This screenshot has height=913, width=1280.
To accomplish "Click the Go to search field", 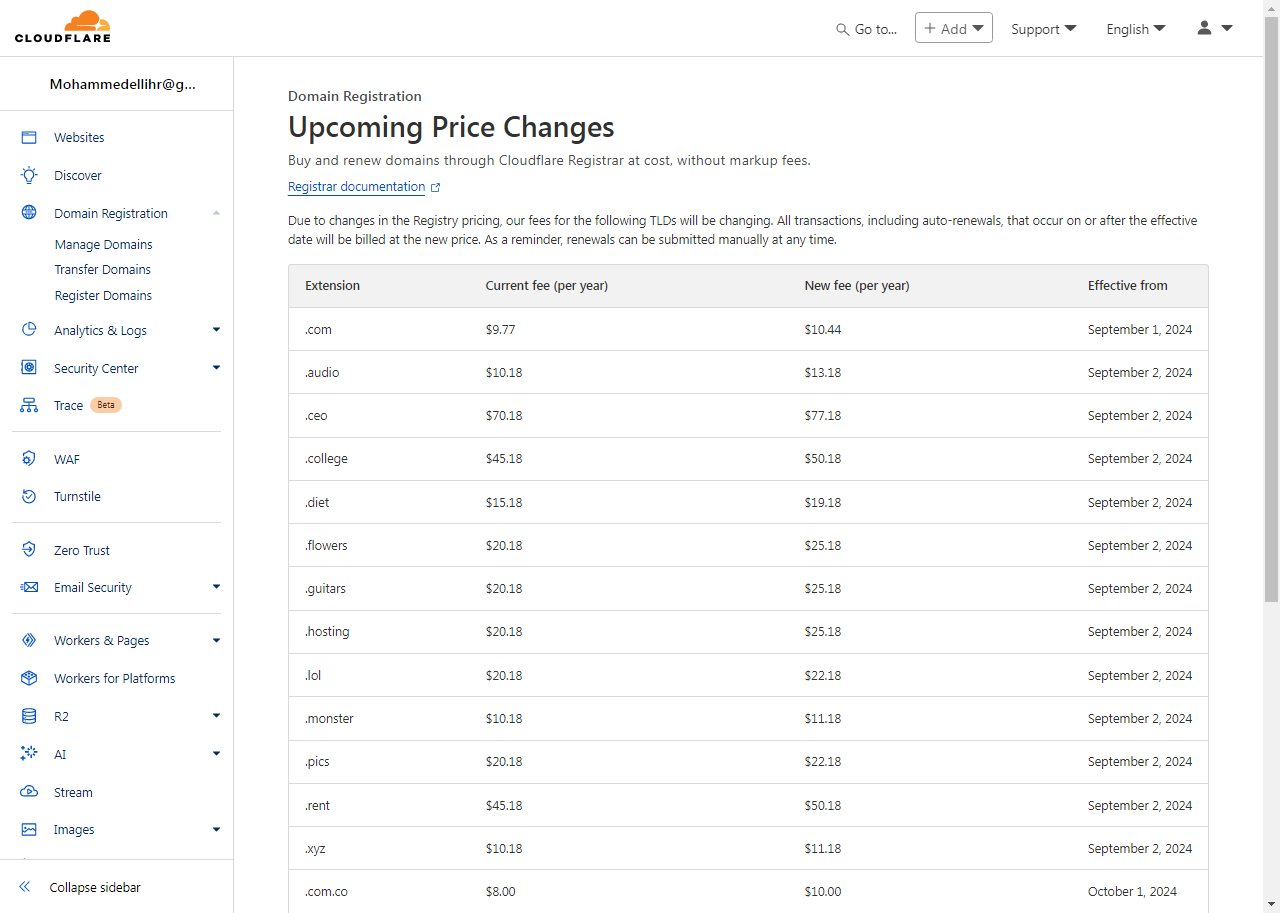I will [867, 29].
